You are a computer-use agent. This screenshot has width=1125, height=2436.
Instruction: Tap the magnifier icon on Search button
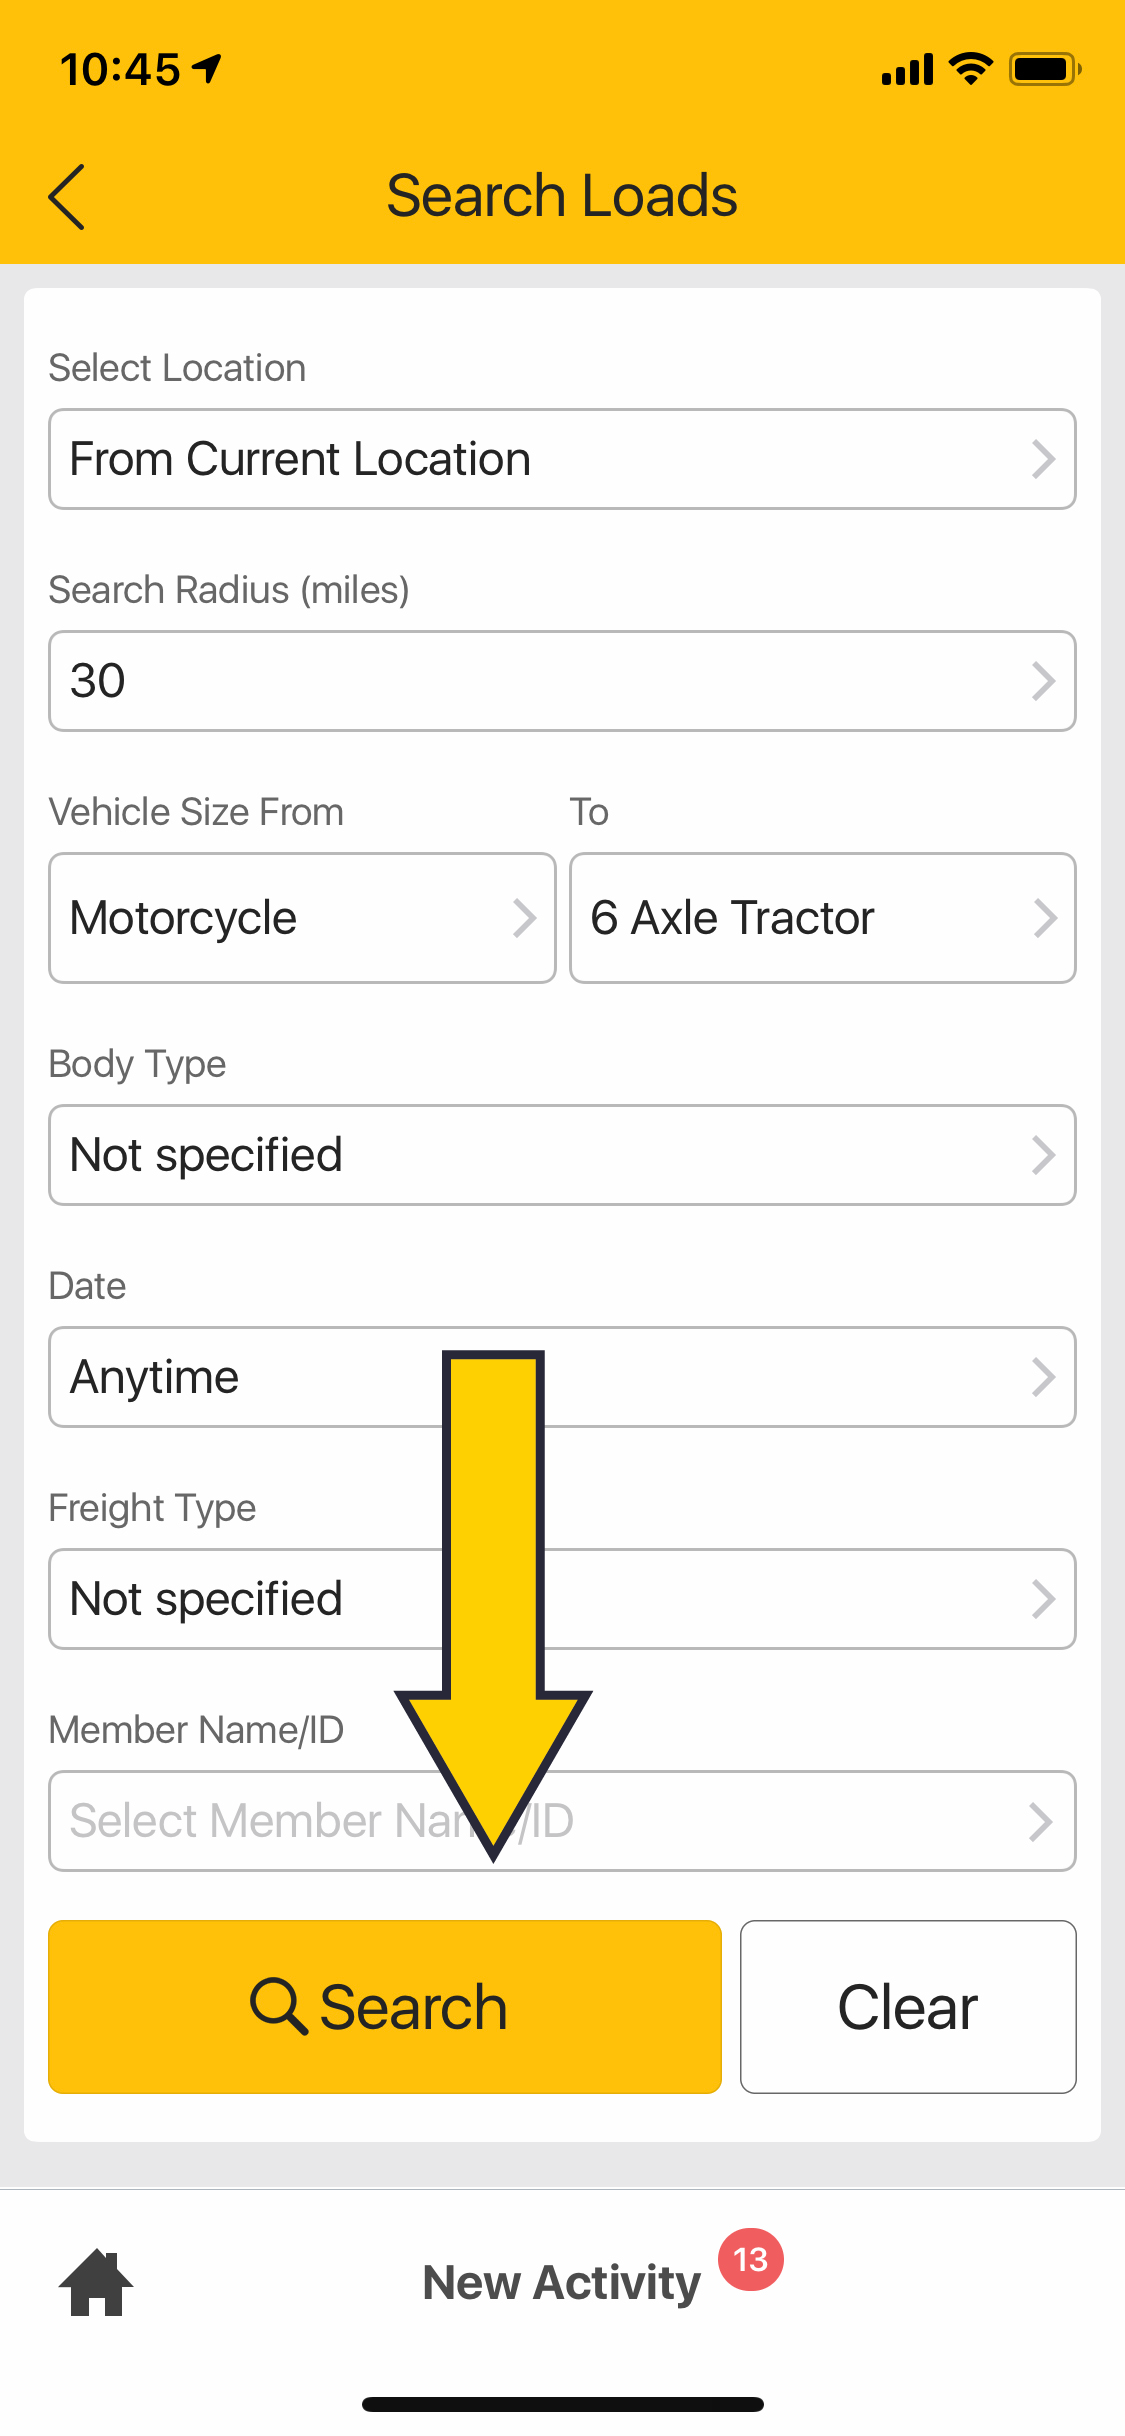click(x=277, y=2006)
